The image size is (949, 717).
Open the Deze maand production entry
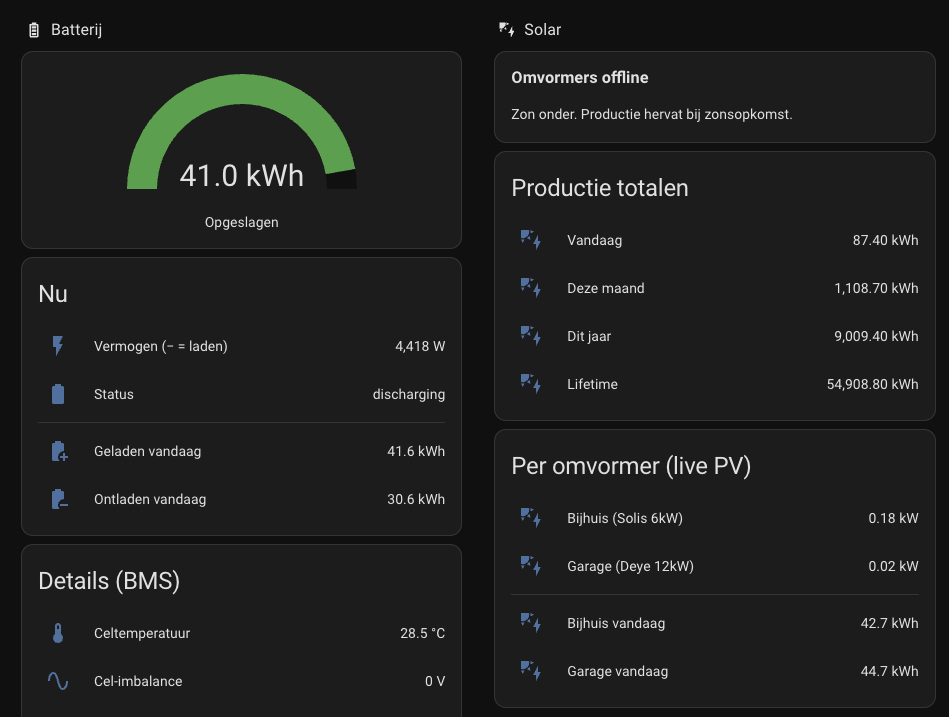[x=715, y=288]
